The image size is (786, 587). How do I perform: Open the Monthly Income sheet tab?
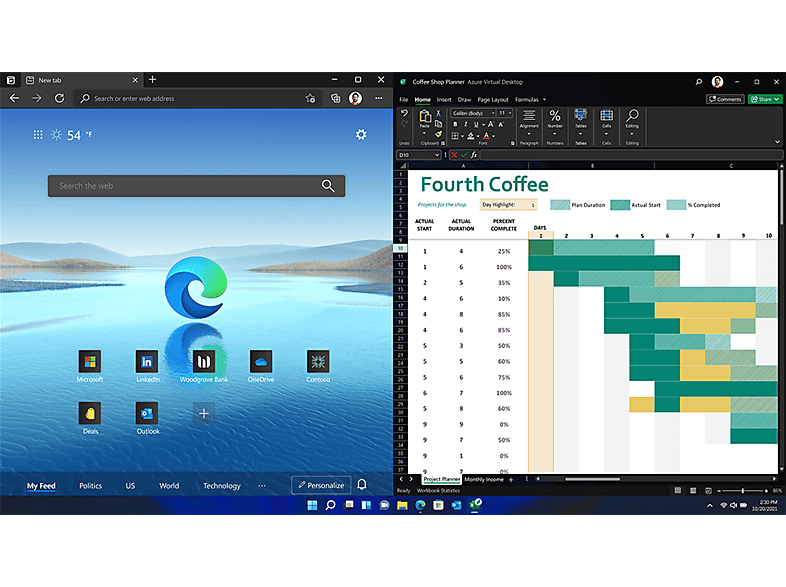pyautogui.click(x=484, y=479)
